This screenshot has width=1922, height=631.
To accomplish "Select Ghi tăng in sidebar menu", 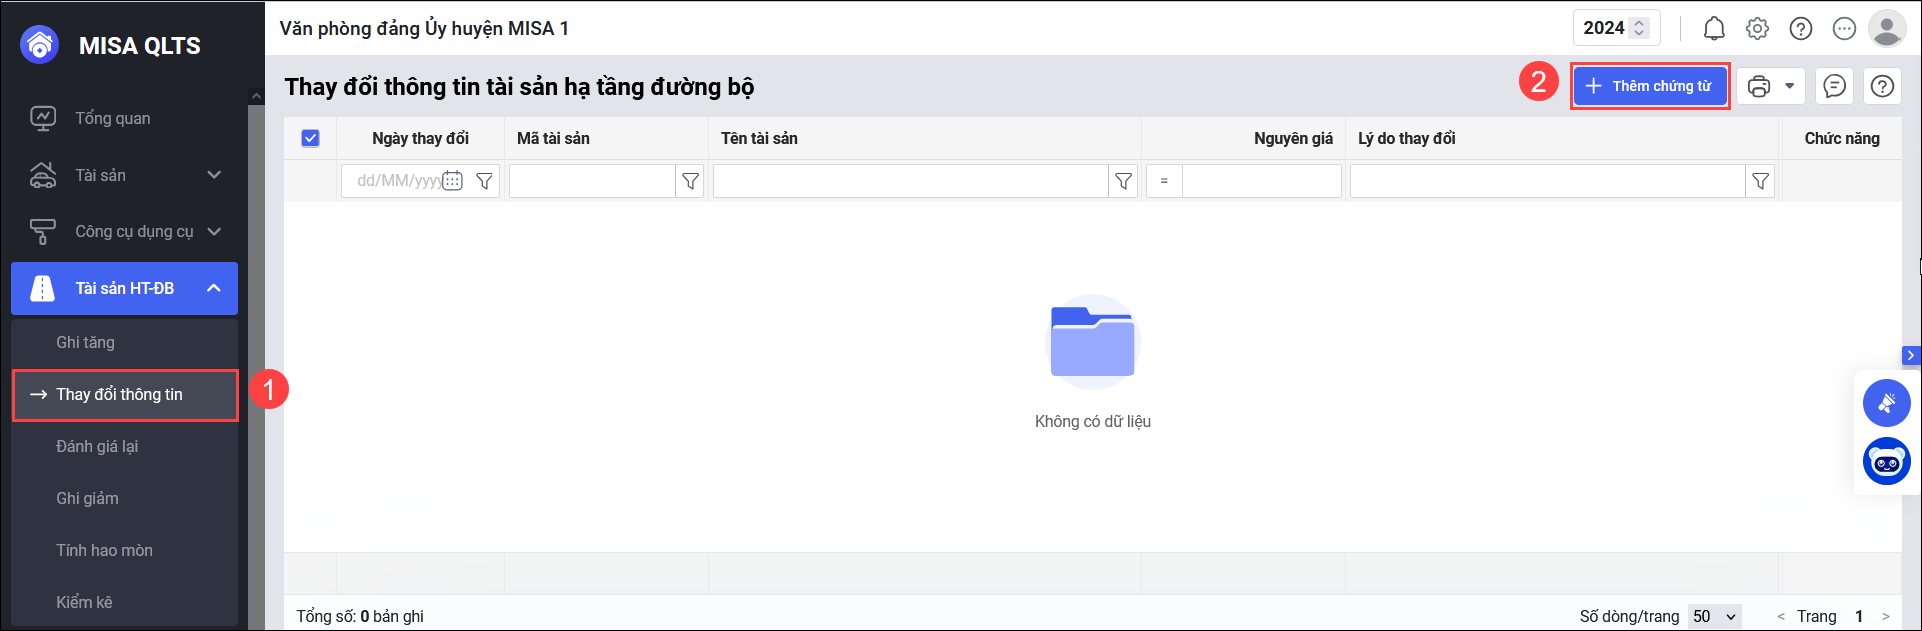I will [x=86, y=342].
